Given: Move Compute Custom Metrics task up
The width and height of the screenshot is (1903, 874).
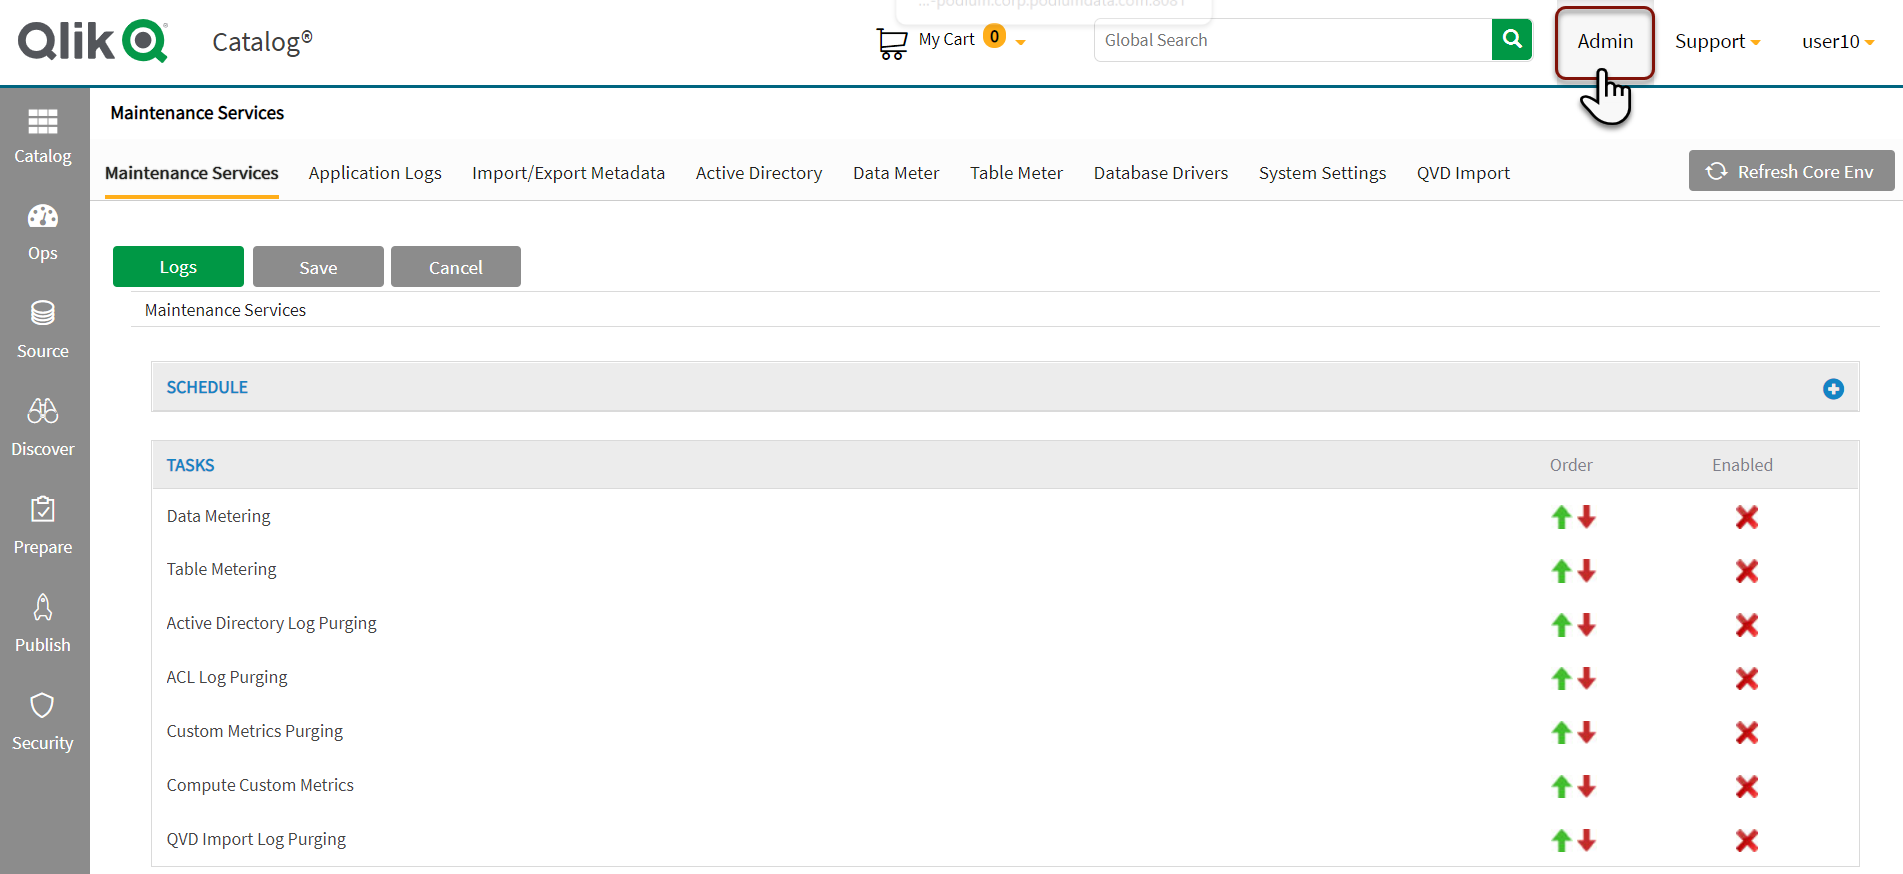Looking at the screenshot, I should click(x=1561, y=787).
